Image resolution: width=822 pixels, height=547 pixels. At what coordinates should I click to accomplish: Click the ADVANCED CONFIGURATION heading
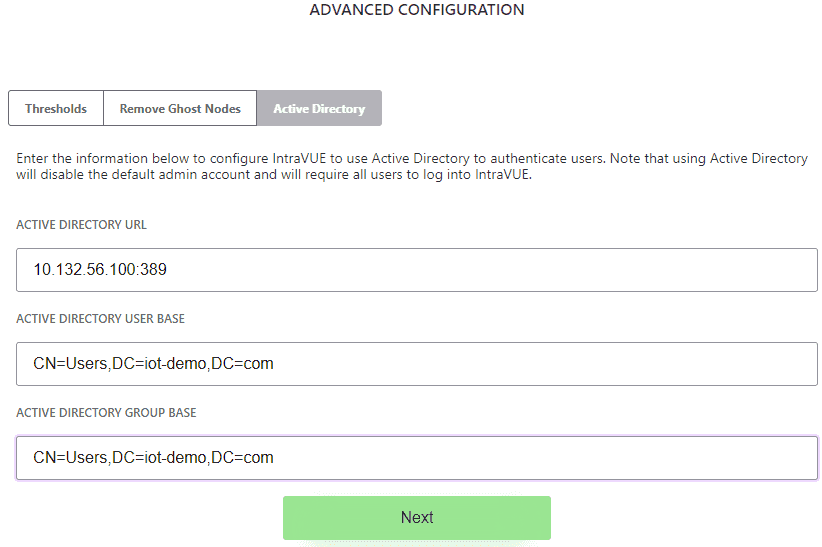(x=417, y=9)
